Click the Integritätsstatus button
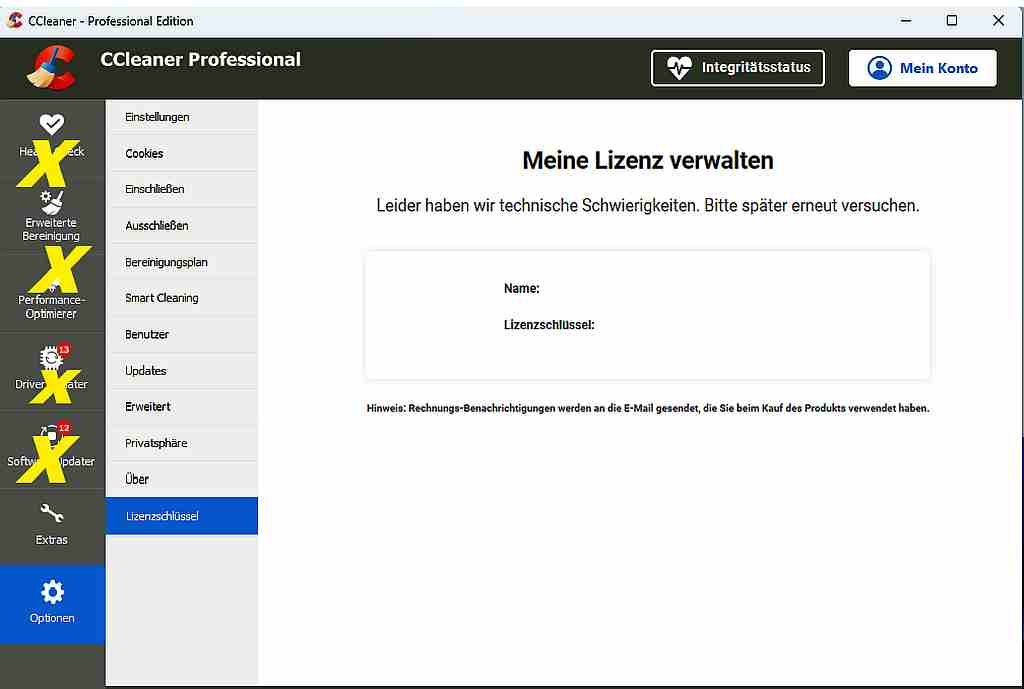This screenshot has height=689, width=1024. coord(737,68)
